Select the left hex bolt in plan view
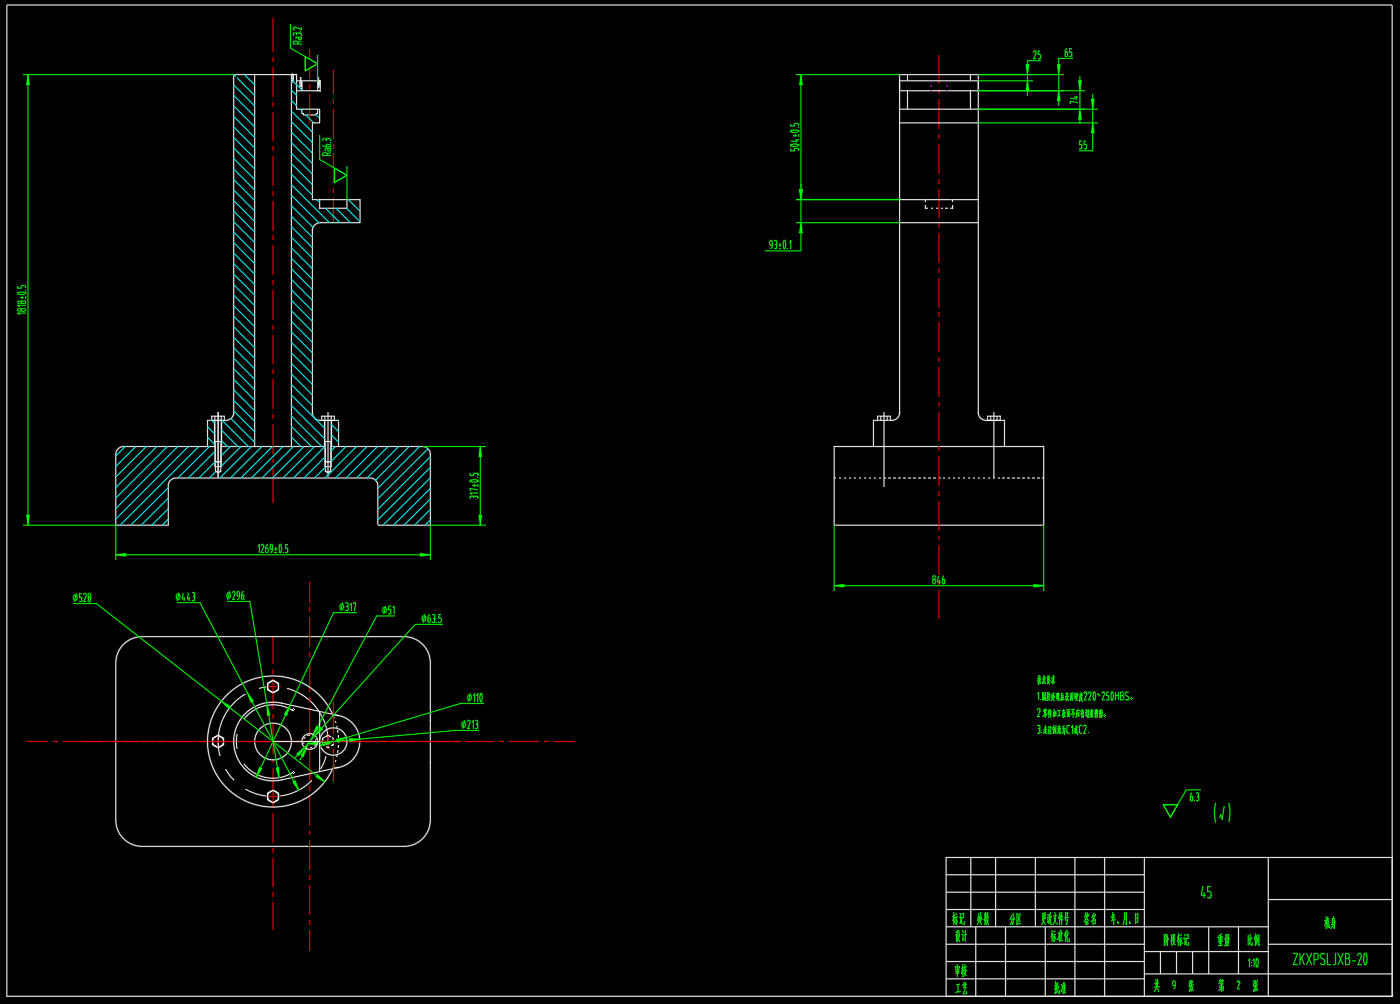 click(218, 741)
